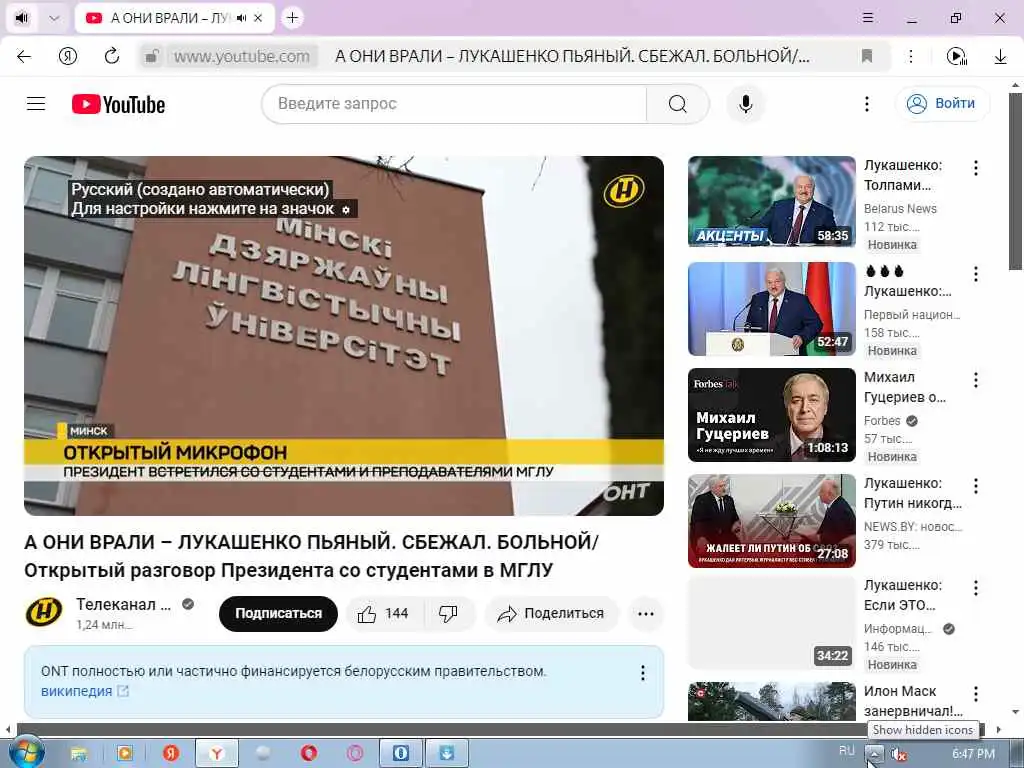
Task: Open options menu for Первый национ video
Action: pos(976,274)
